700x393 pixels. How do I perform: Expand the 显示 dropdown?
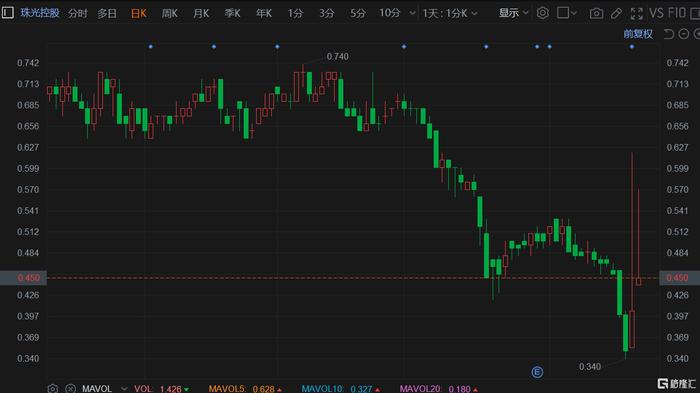[x=513, y=13]
